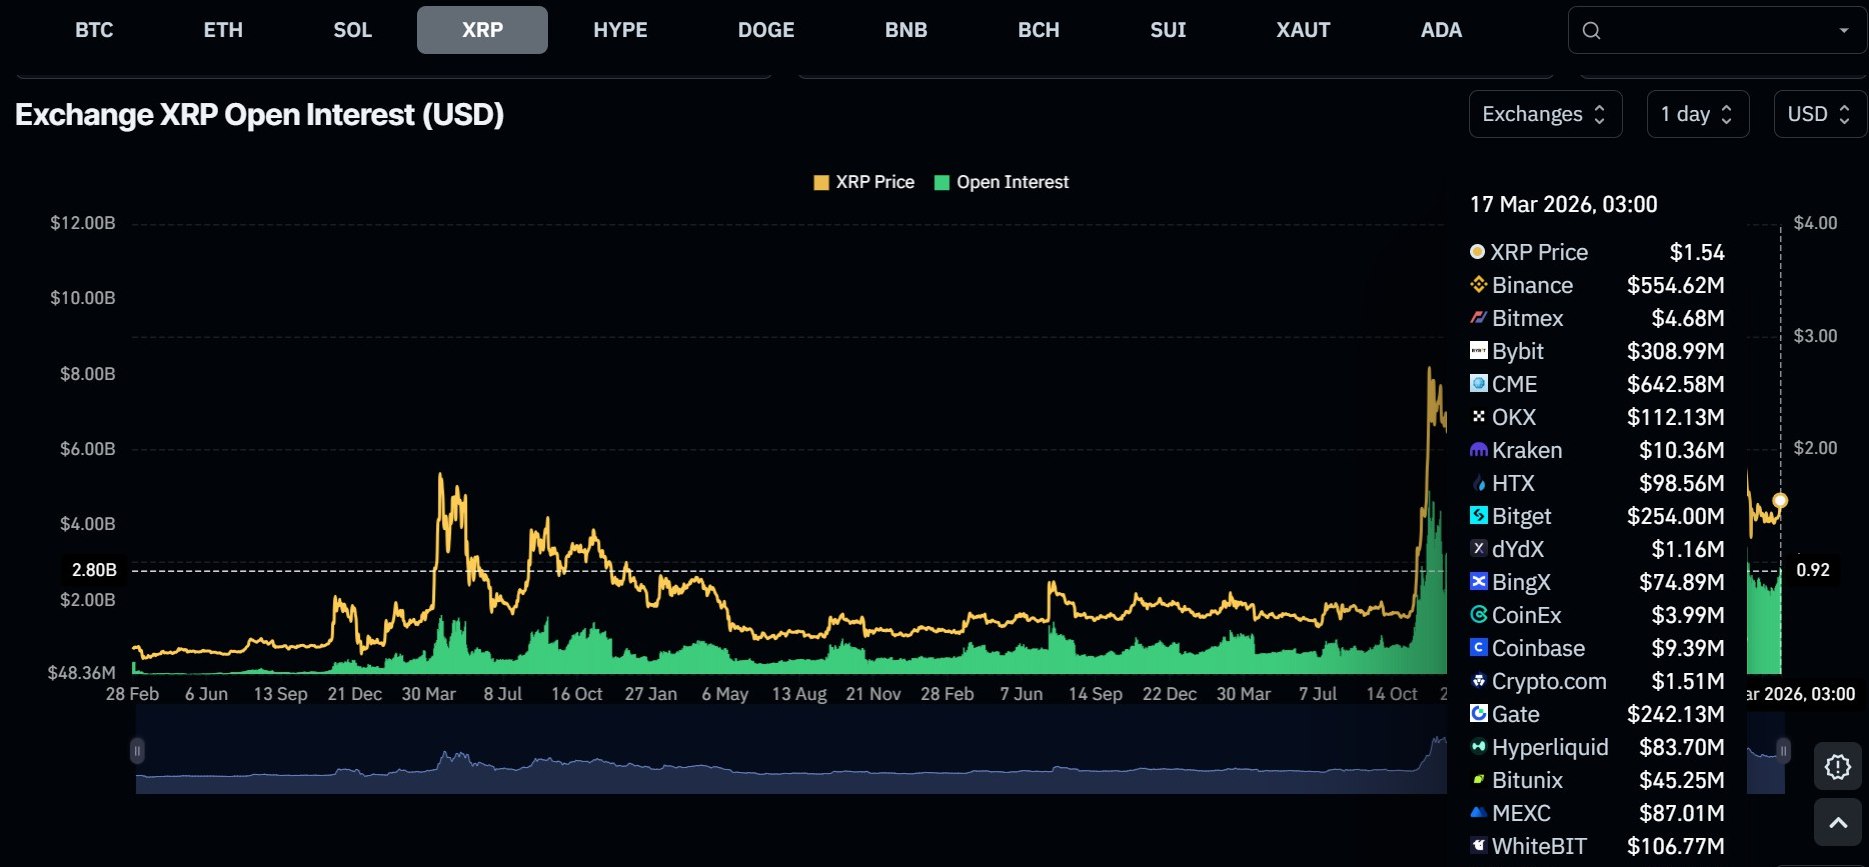This screenshot has width=1869, height=867.
Task: Click the scroll-to-top arrow button
Action: point(1838,822)
